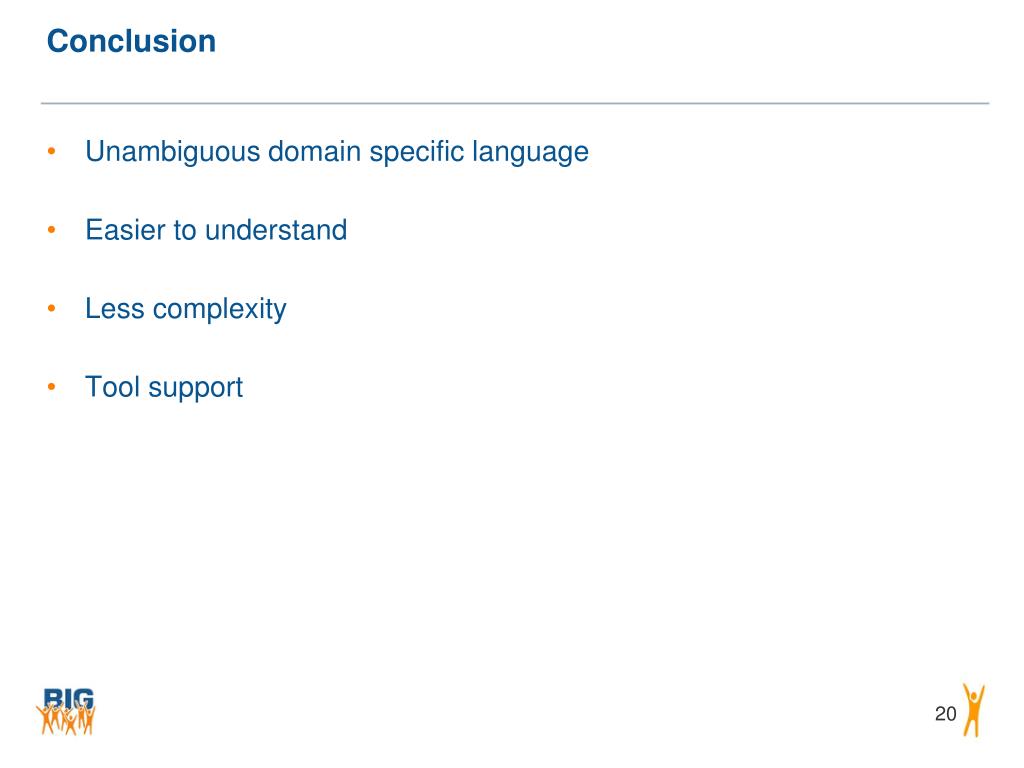Click the orange bullet before Less complexity

[x=52, y=308]
